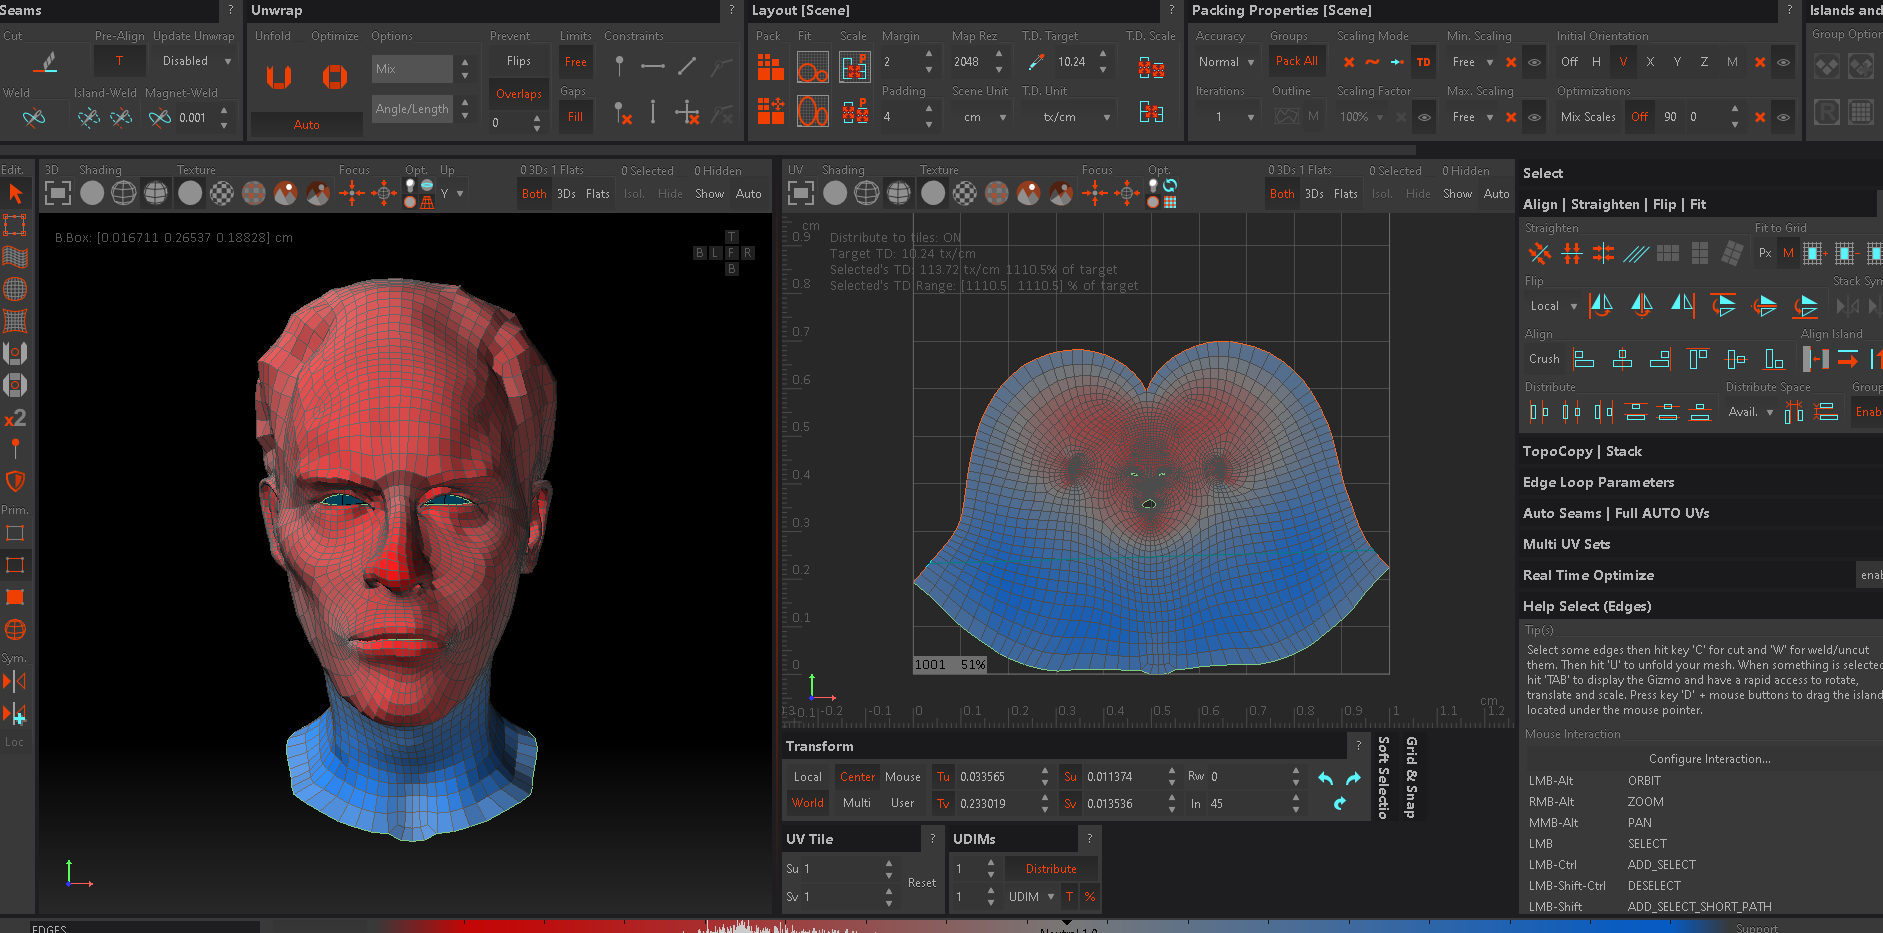Click the Magnet-Weld icon beside 0.001
The image size is (1883, 933).
160,117
